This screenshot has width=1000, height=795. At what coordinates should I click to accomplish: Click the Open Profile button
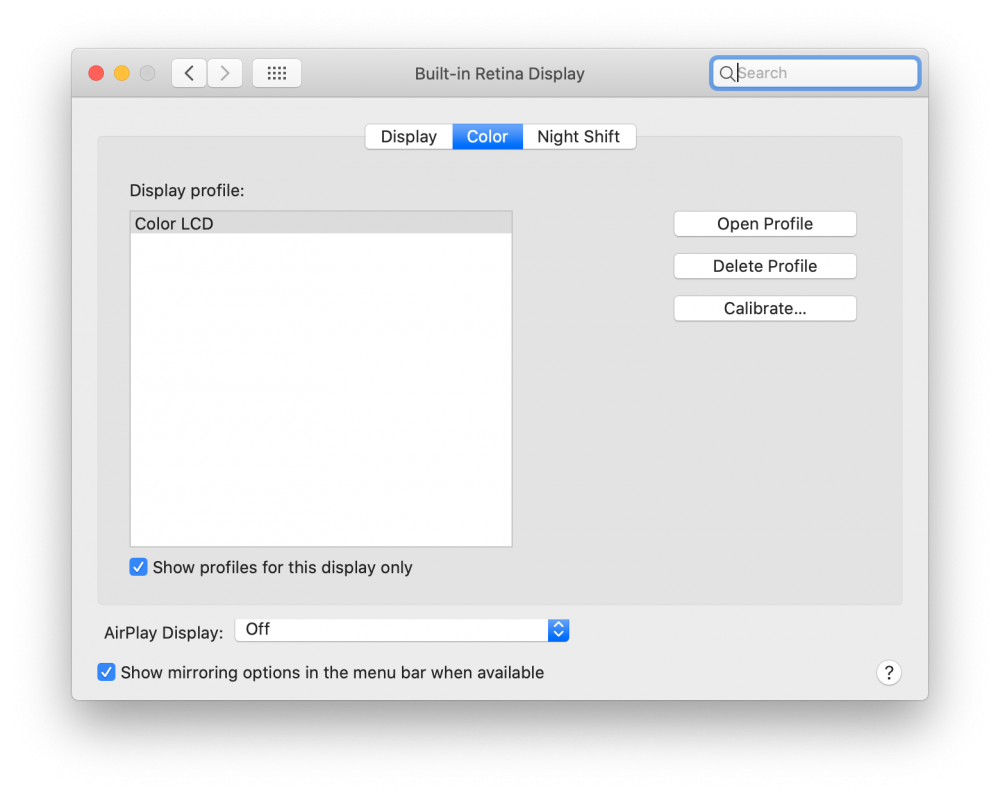(764, 223)
